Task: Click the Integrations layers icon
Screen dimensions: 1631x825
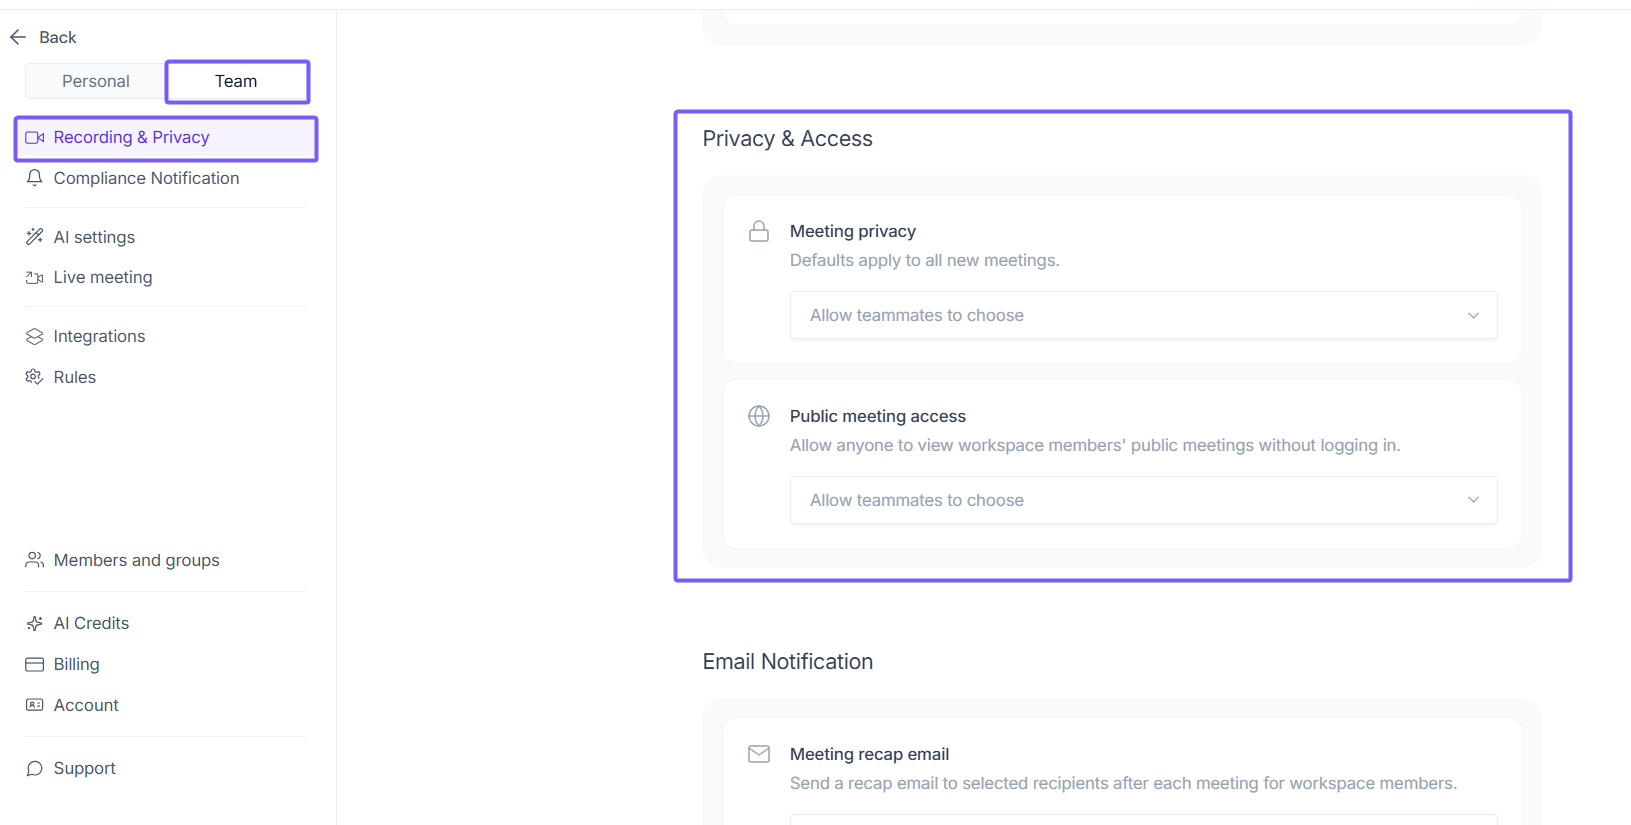Action: pyautogui.click(x=35, y=337)
